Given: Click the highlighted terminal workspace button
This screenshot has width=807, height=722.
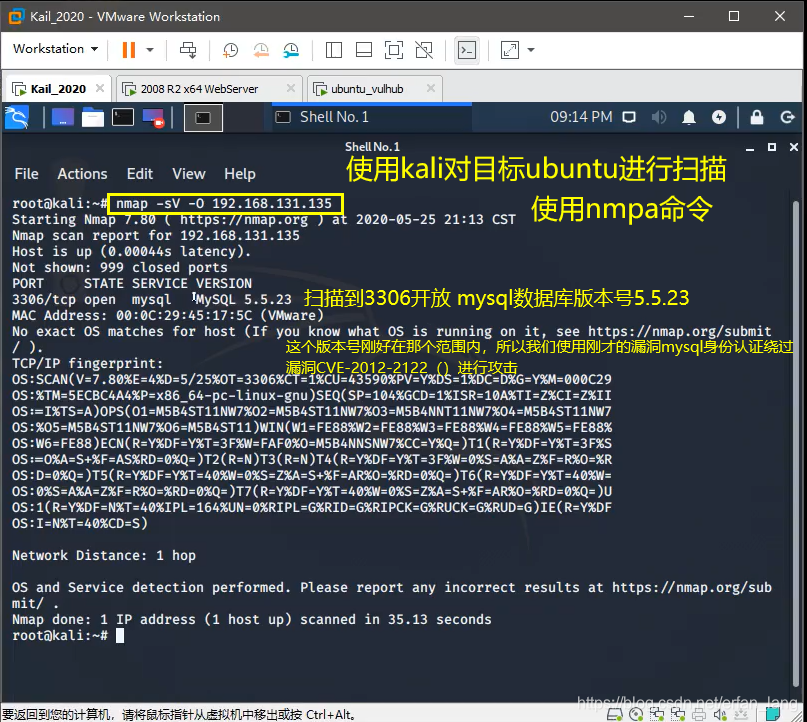Looking at the screenshot, I should click(203, 118).
